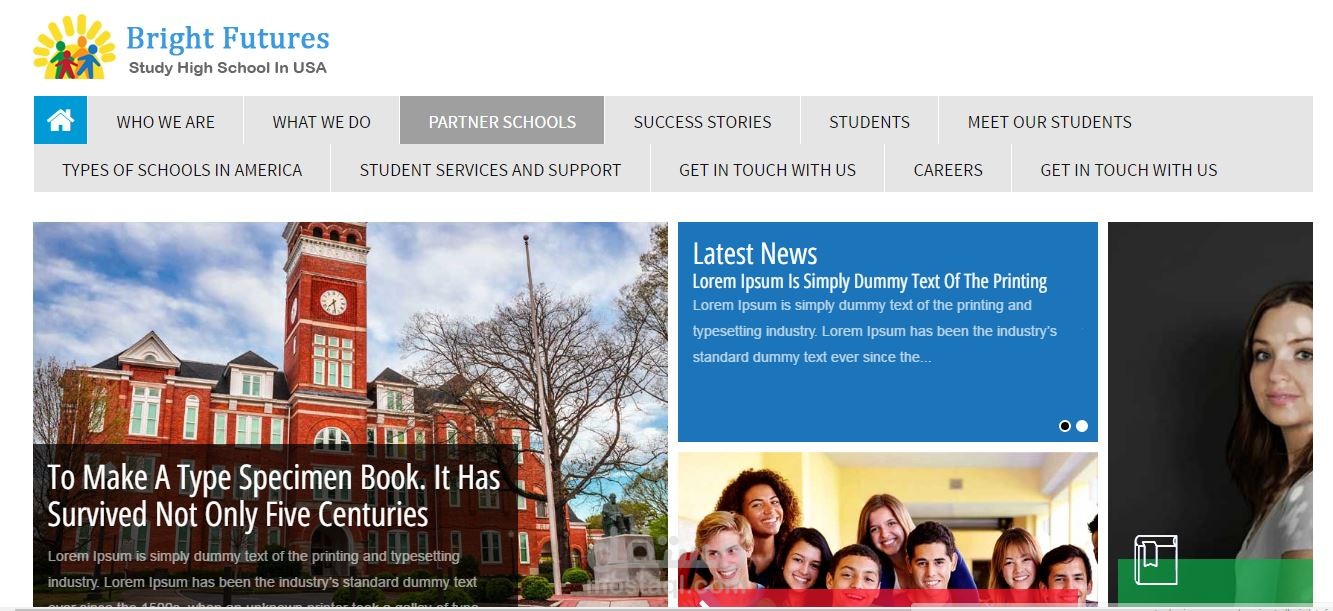The height and width of the screenshot is (611, 1333).
Task: Select the Partner Schools menu item
Action: [x=502, y=122]
